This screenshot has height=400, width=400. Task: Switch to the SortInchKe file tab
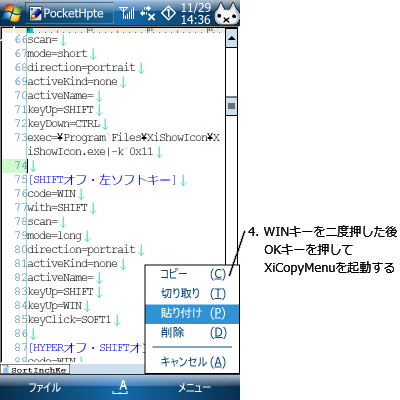coord(35,370)
